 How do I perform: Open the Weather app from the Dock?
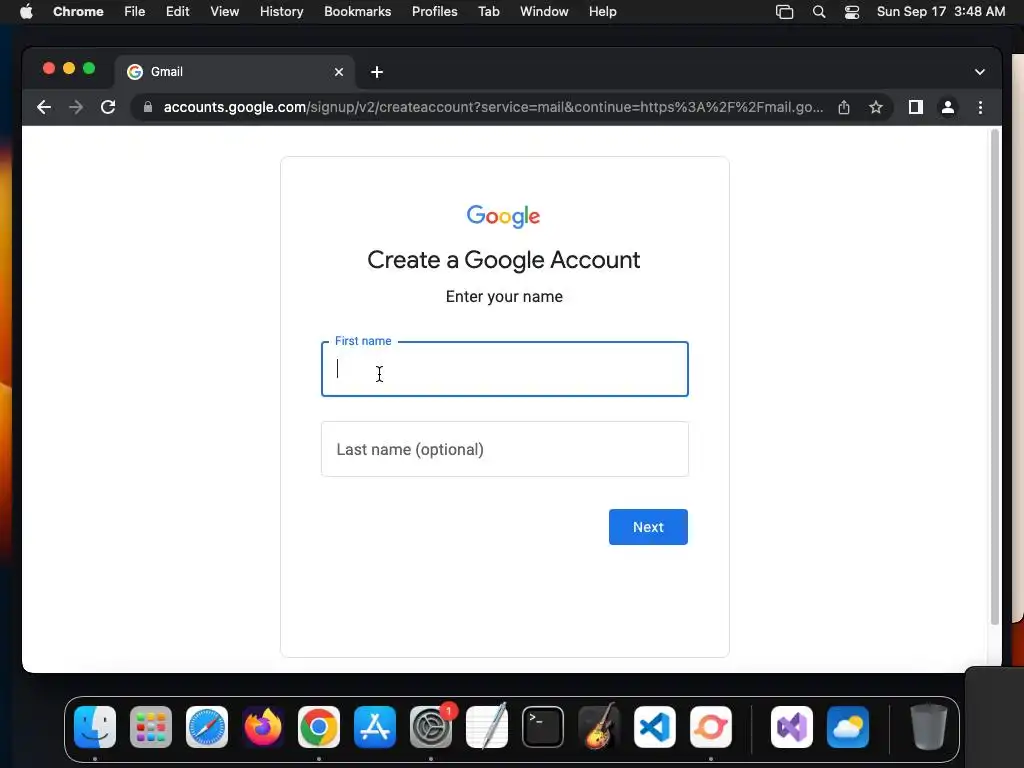(848, 727)
